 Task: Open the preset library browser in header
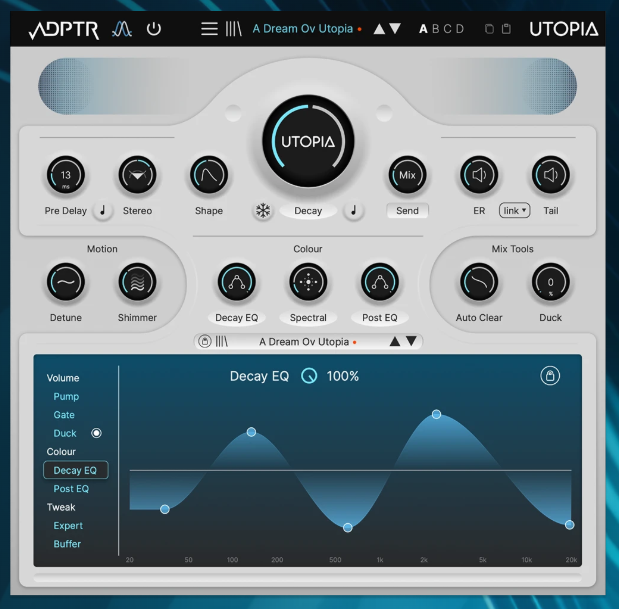click(233, 29)
